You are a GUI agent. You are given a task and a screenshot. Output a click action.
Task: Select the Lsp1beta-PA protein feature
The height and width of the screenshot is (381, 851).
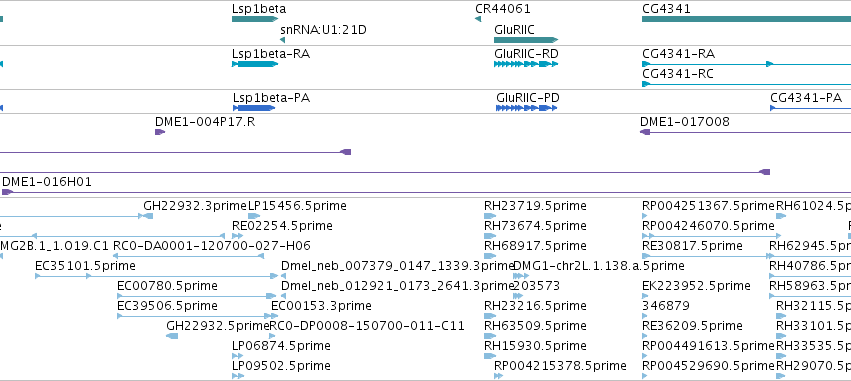[254, 108]
